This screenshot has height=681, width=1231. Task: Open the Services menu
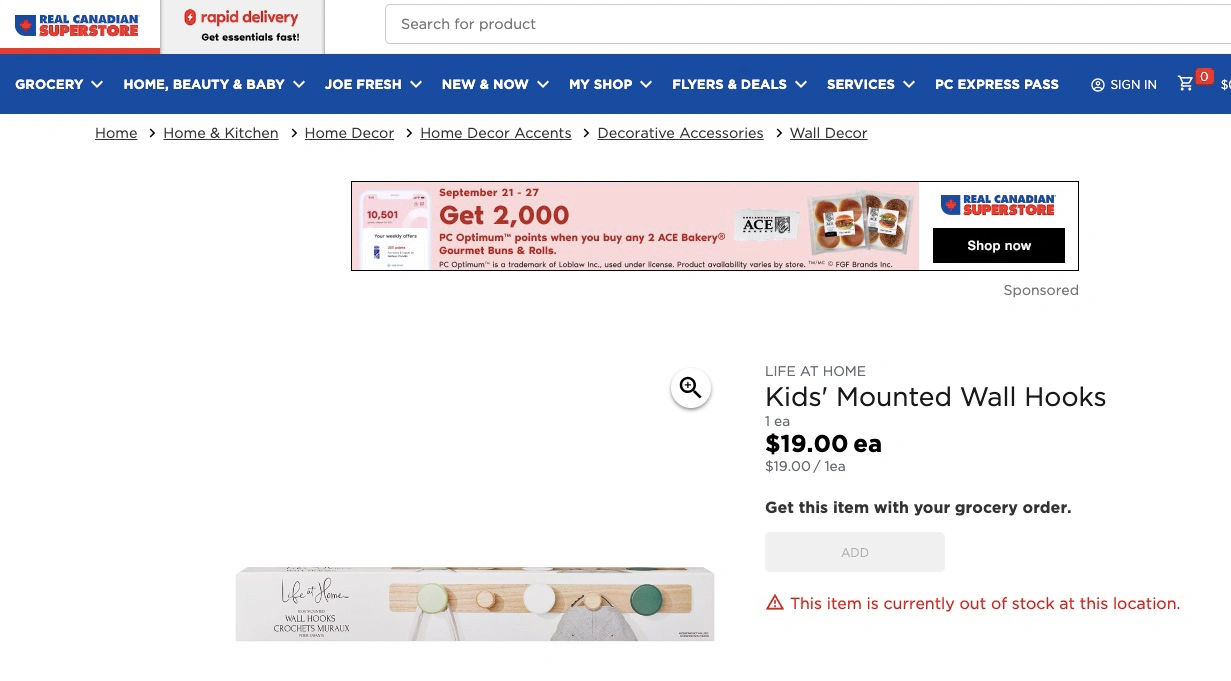(870, 84)
